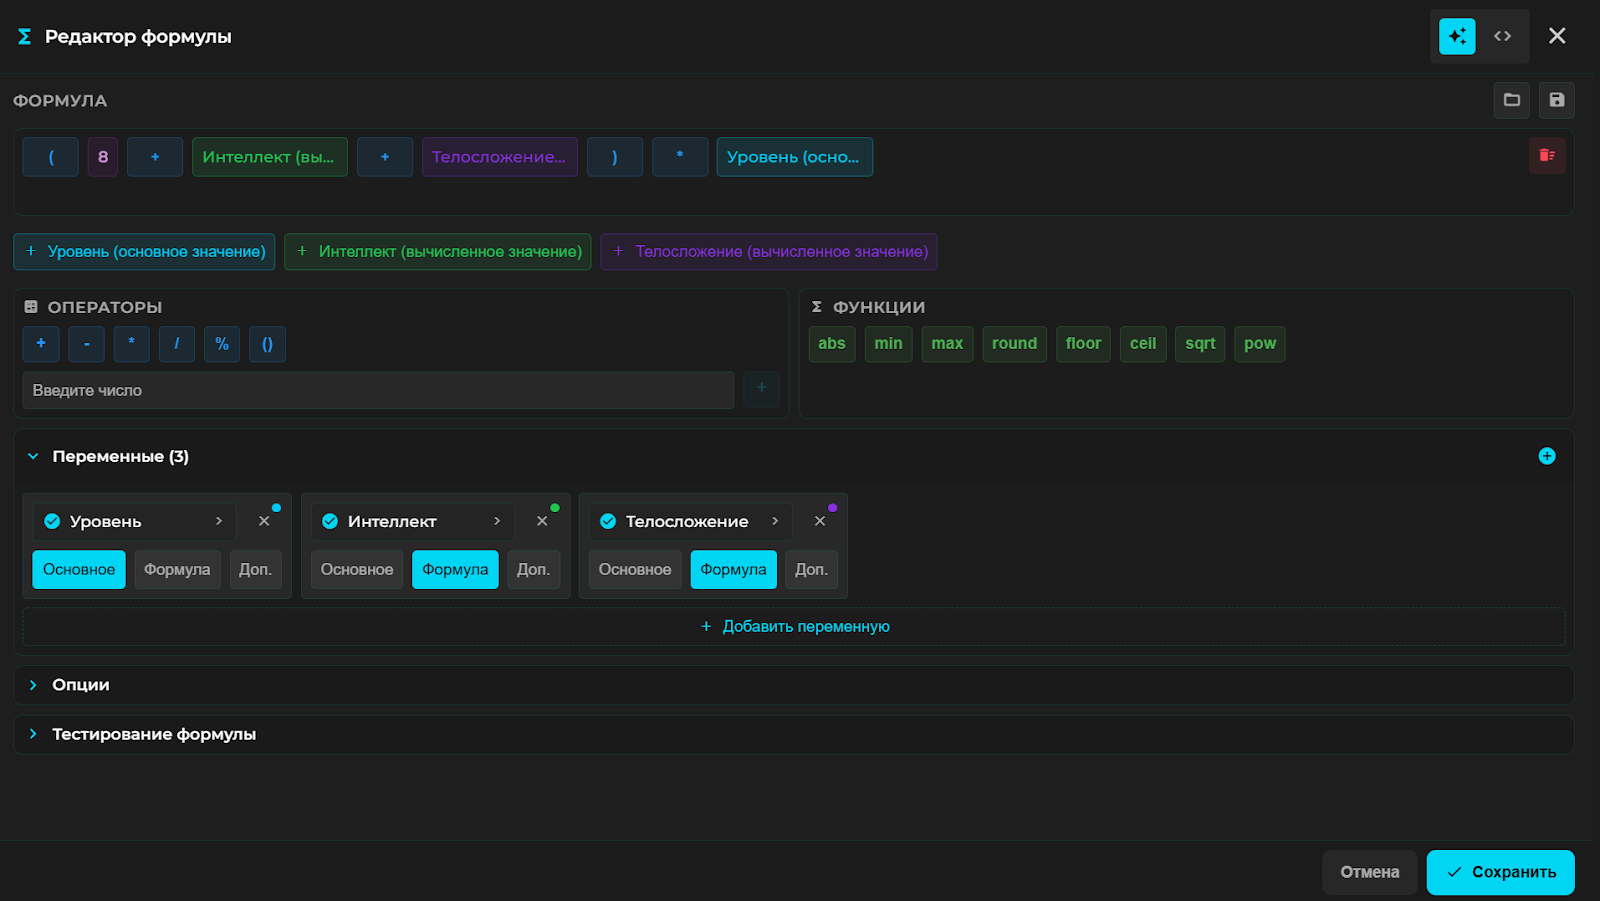Switch to code view mode icon
The height and width of the screenshot is (901, 1600).
pyautogui.click(x=1502, y=37)
